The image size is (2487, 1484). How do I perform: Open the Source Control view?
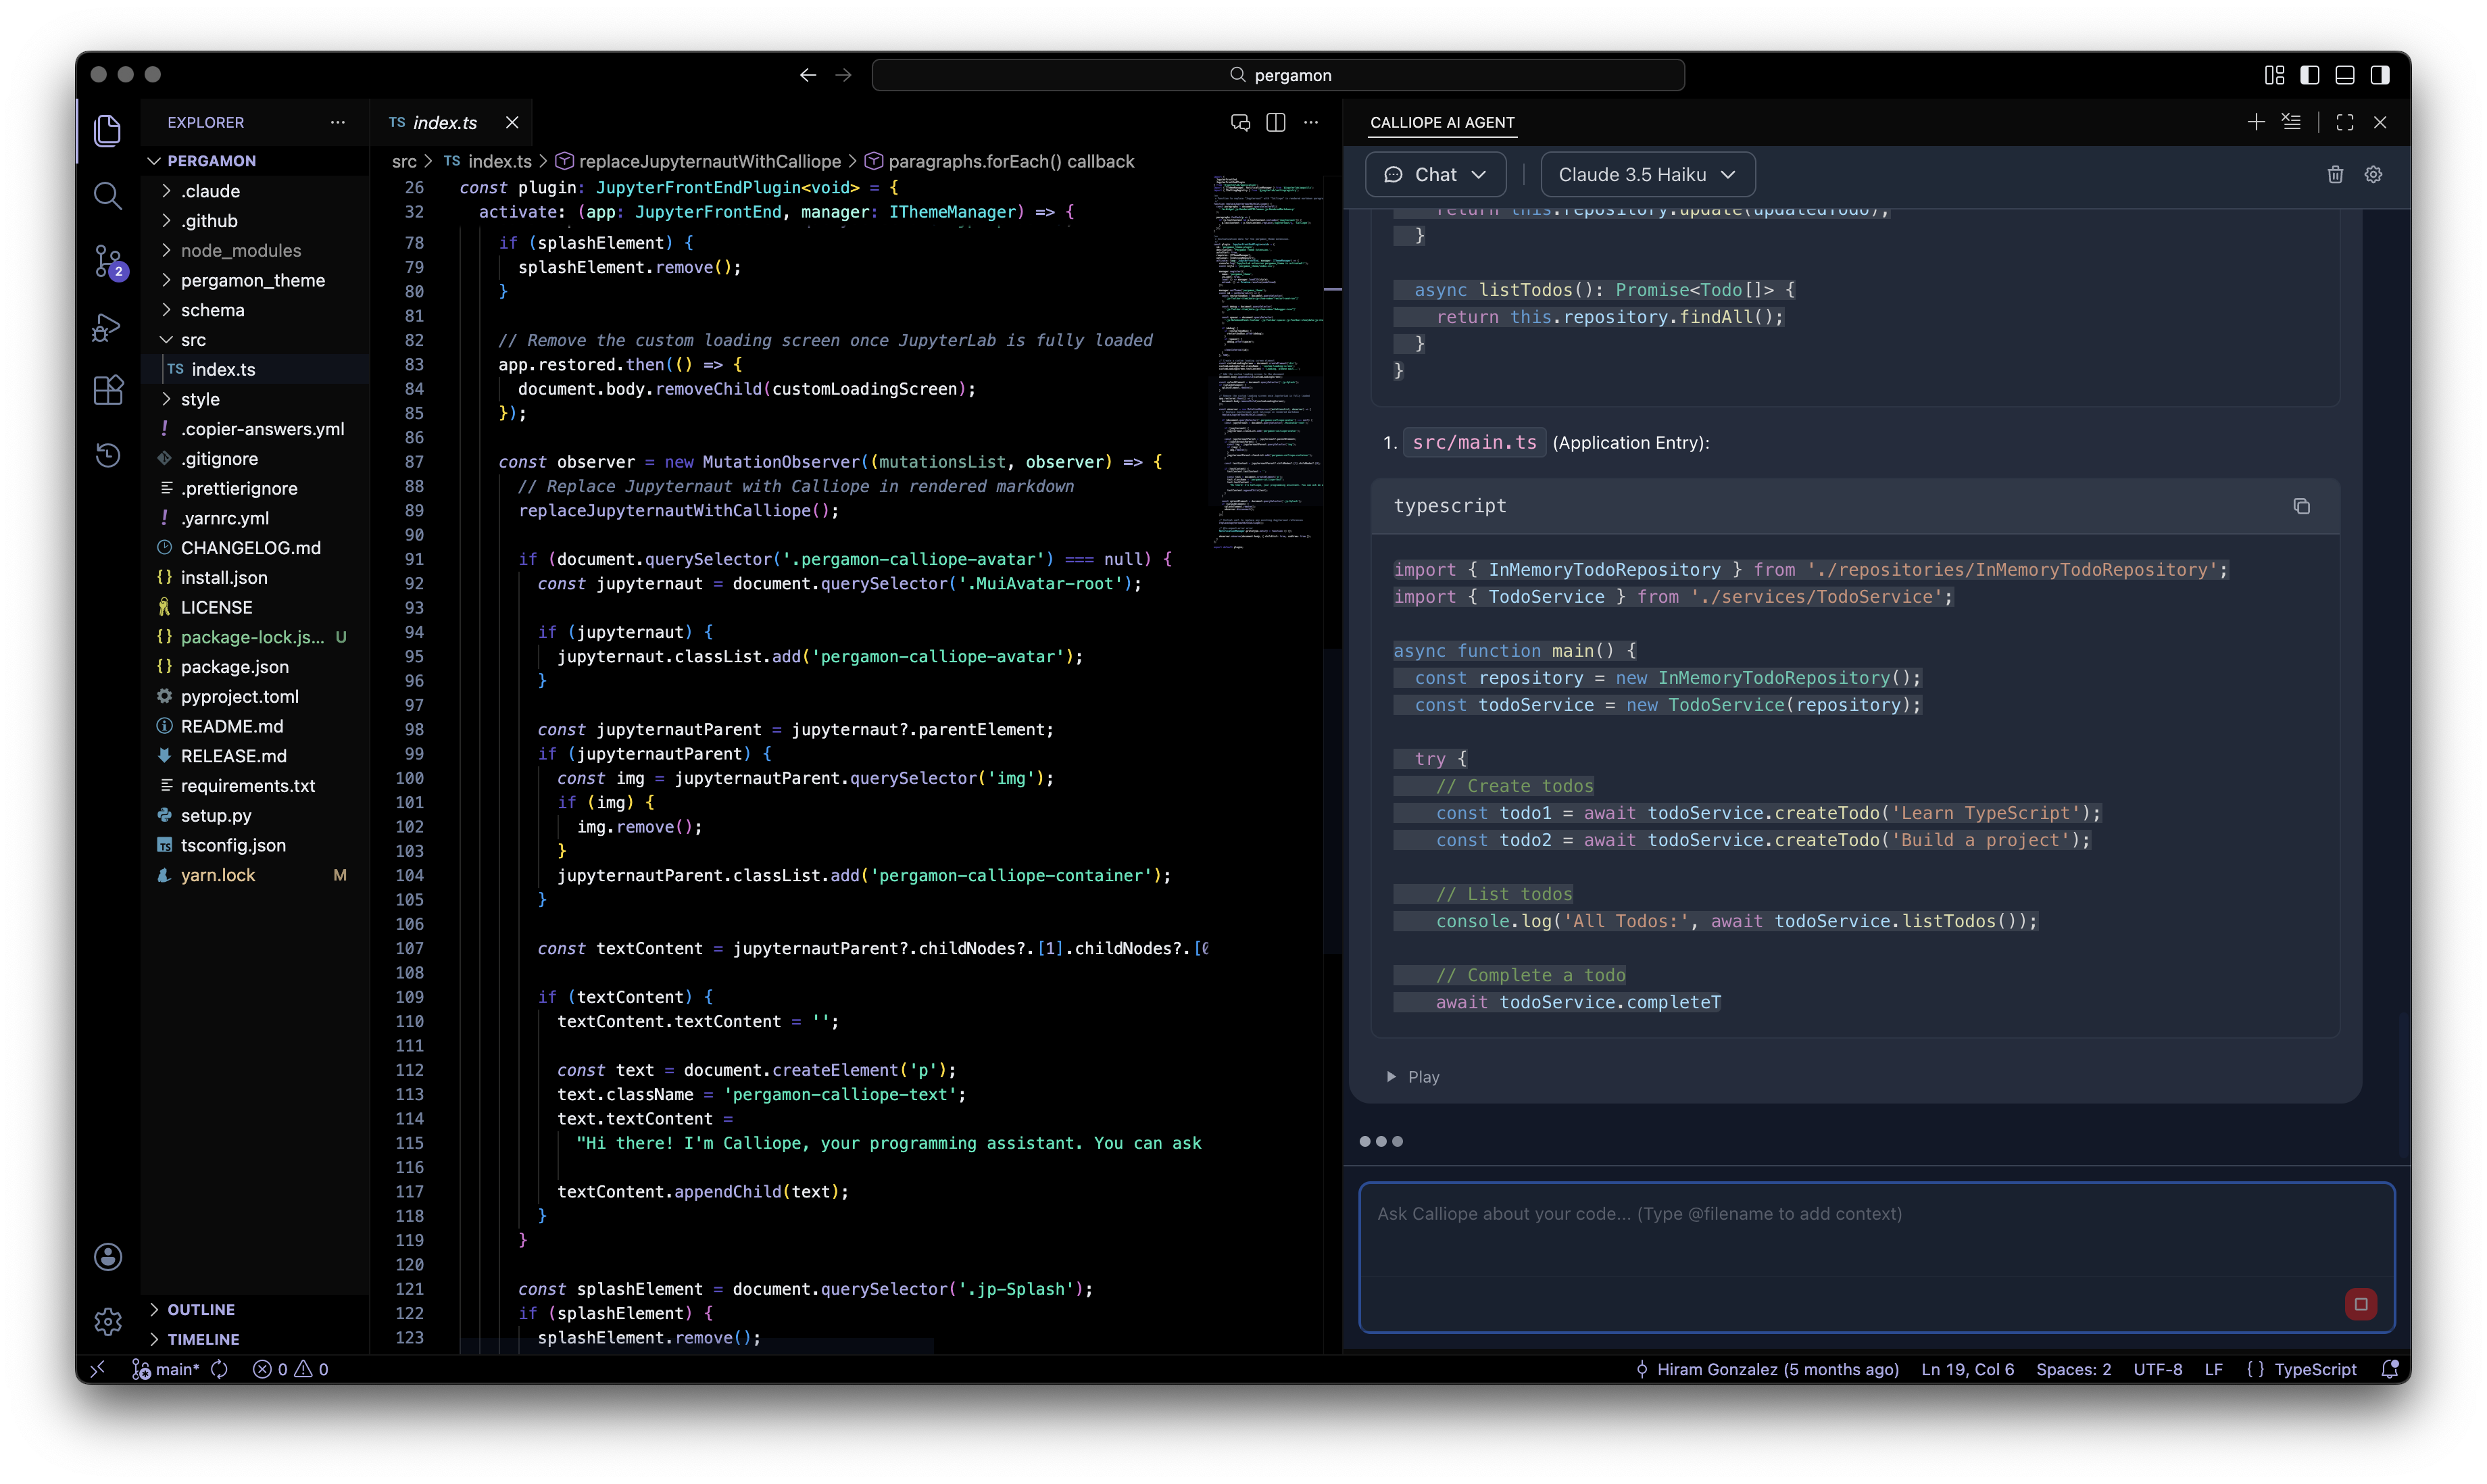point(108,262)
